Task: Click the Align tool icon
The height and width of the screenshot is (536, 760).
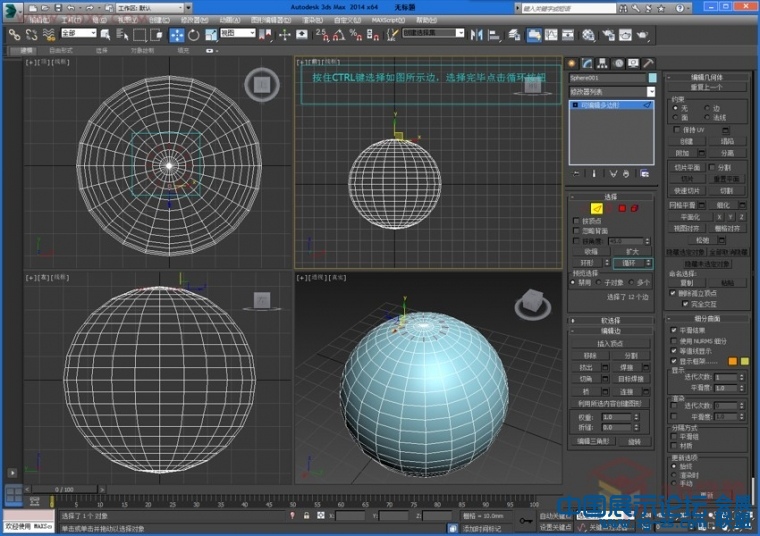Action: 494,35
